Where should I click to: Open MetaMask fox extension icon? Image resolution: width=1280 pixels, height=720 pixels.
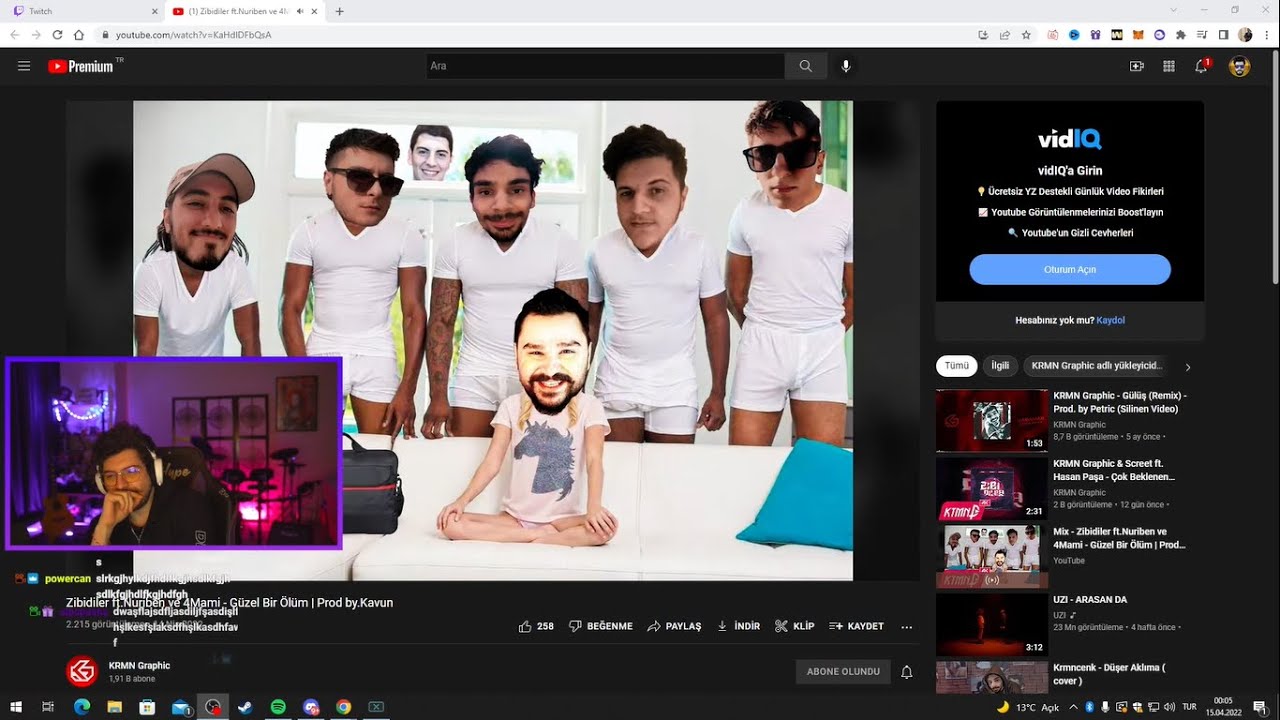1137,35
